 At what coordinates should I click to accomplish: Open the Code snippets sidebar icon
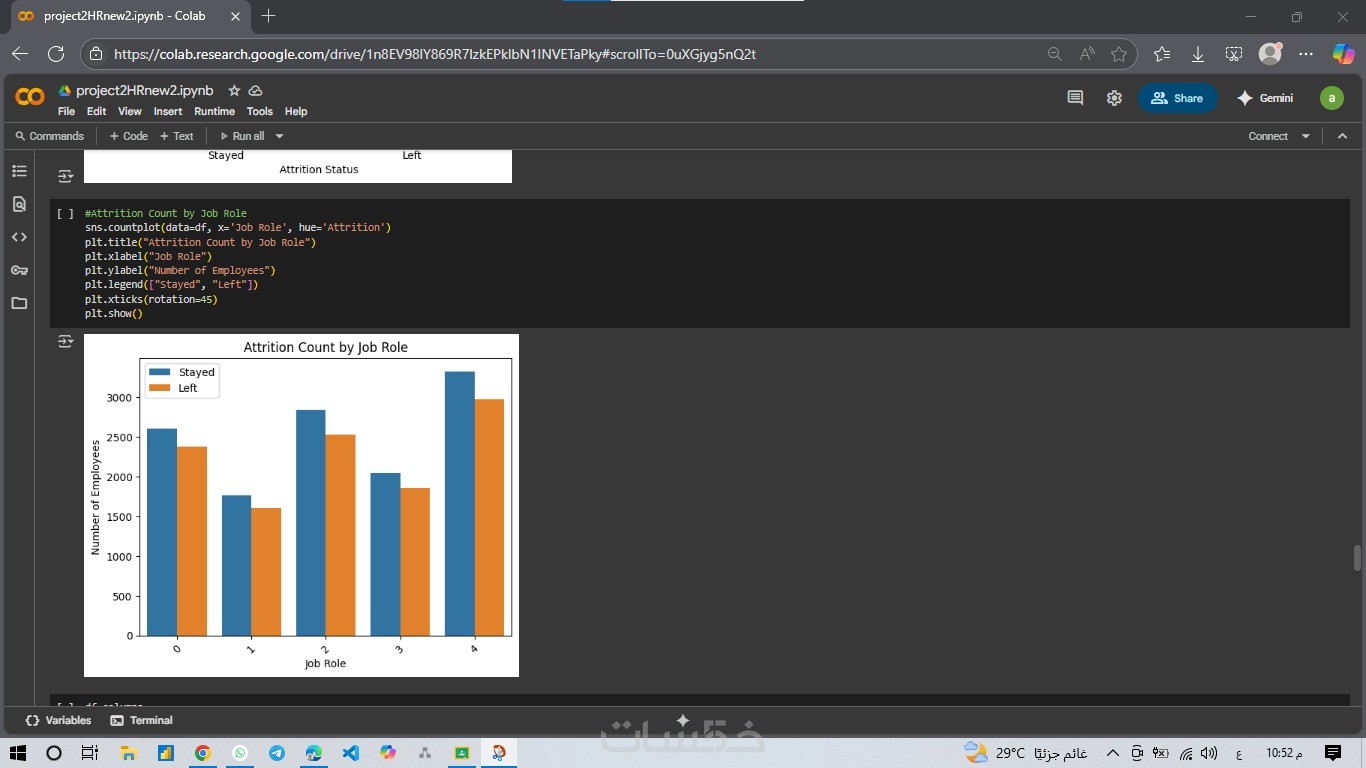point(19,237)
